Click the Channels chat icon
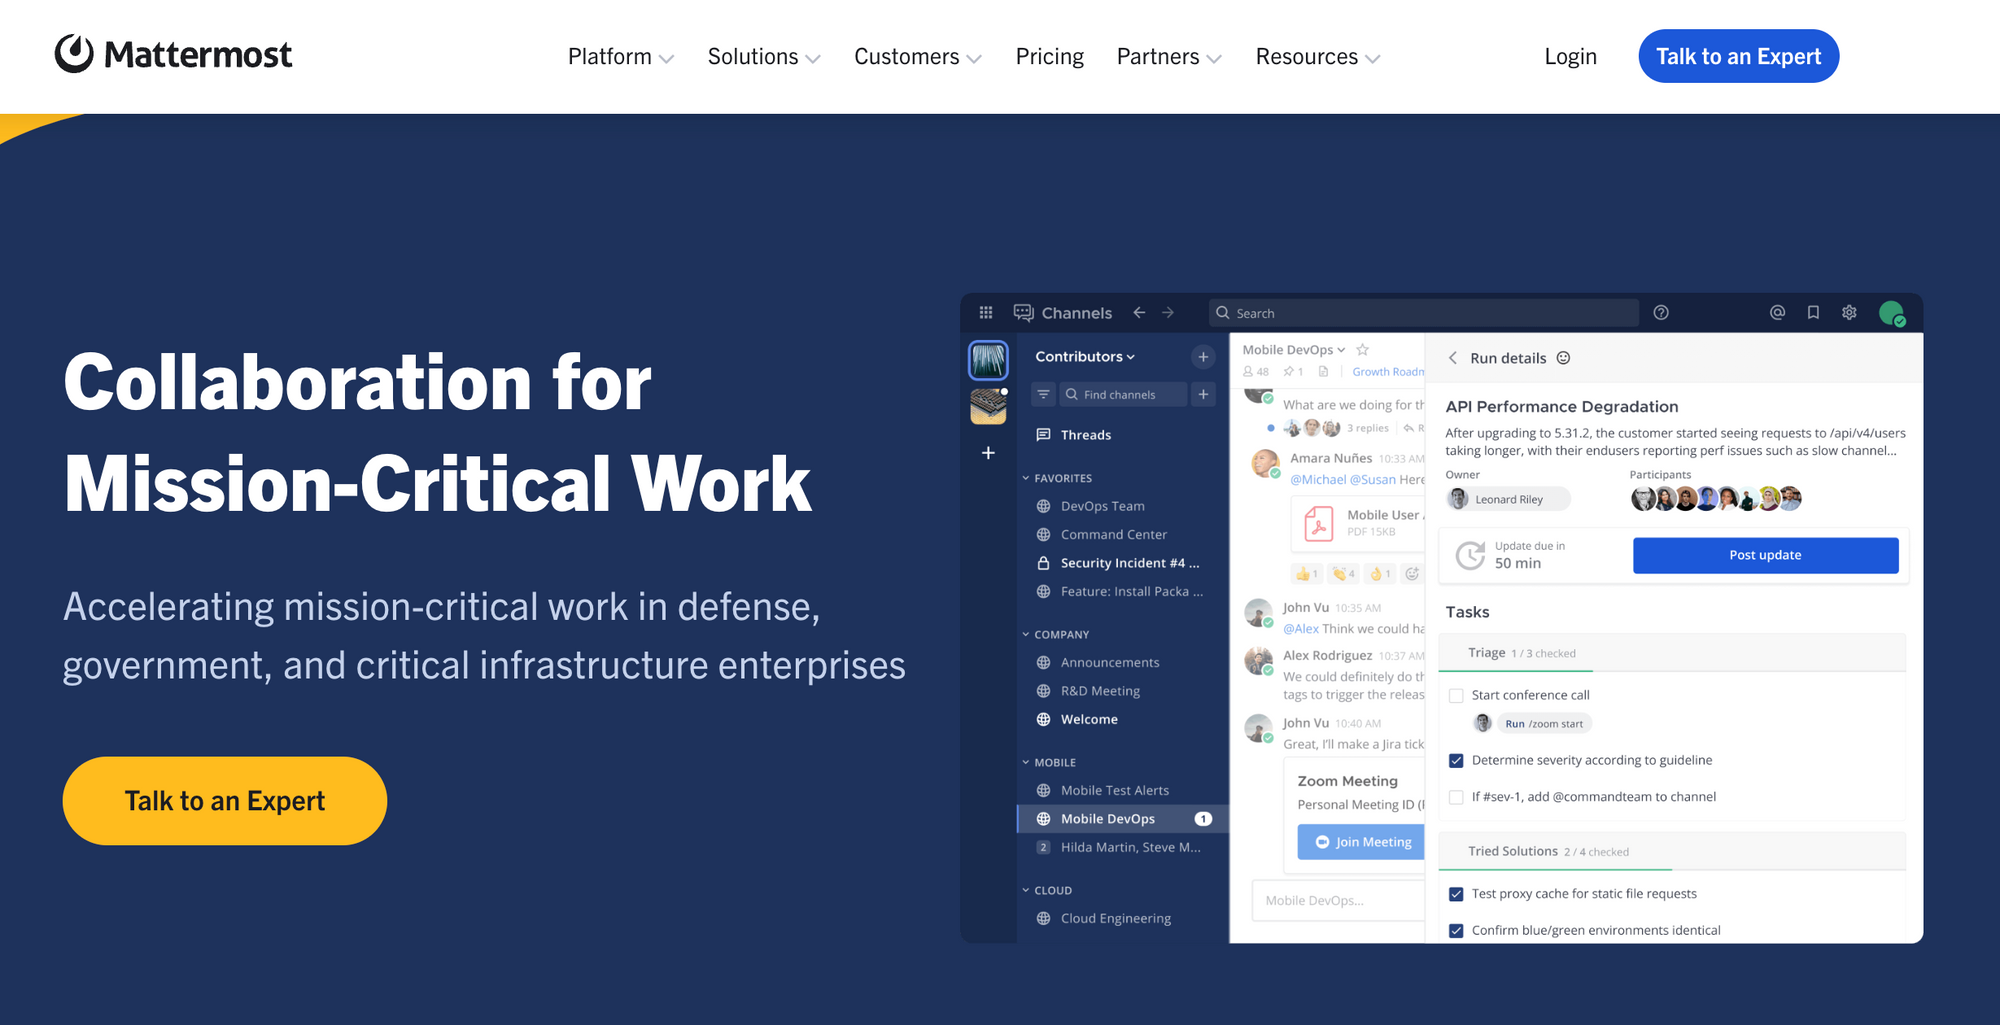2000x1025 pixels. pos(1024,313)
